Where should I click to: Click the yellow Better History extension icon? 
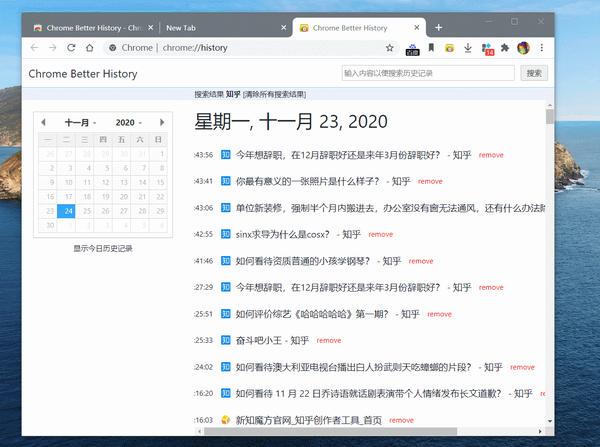(449, 48)
